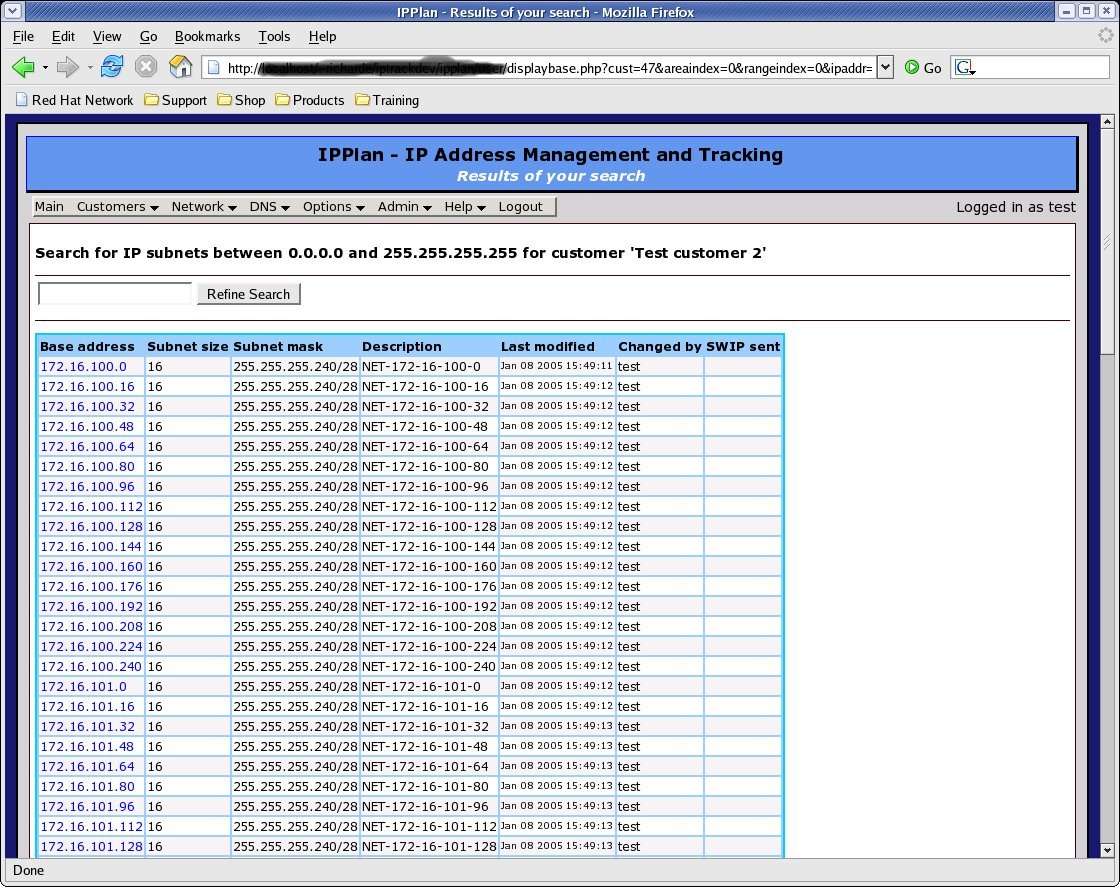Click the green Go button
The width and height of the screenshot is (1120, 887).
[x=911, y=67]
